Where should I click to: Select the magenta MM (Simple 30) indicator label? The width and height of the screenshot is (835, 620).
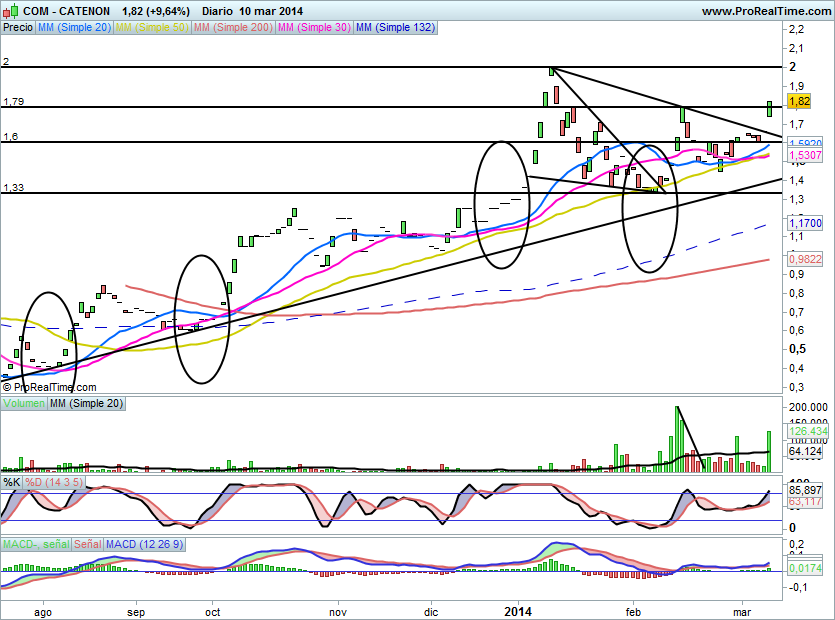pyautogui.click(x=314, y=28)
